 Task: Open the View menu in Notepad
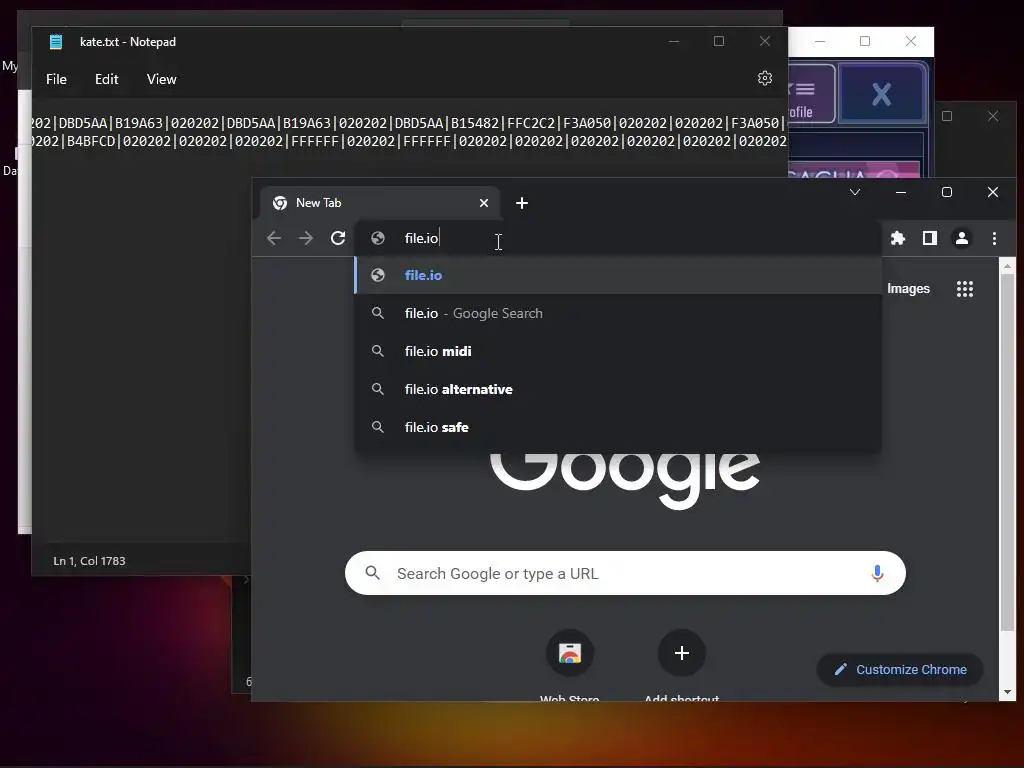[161, 79]
